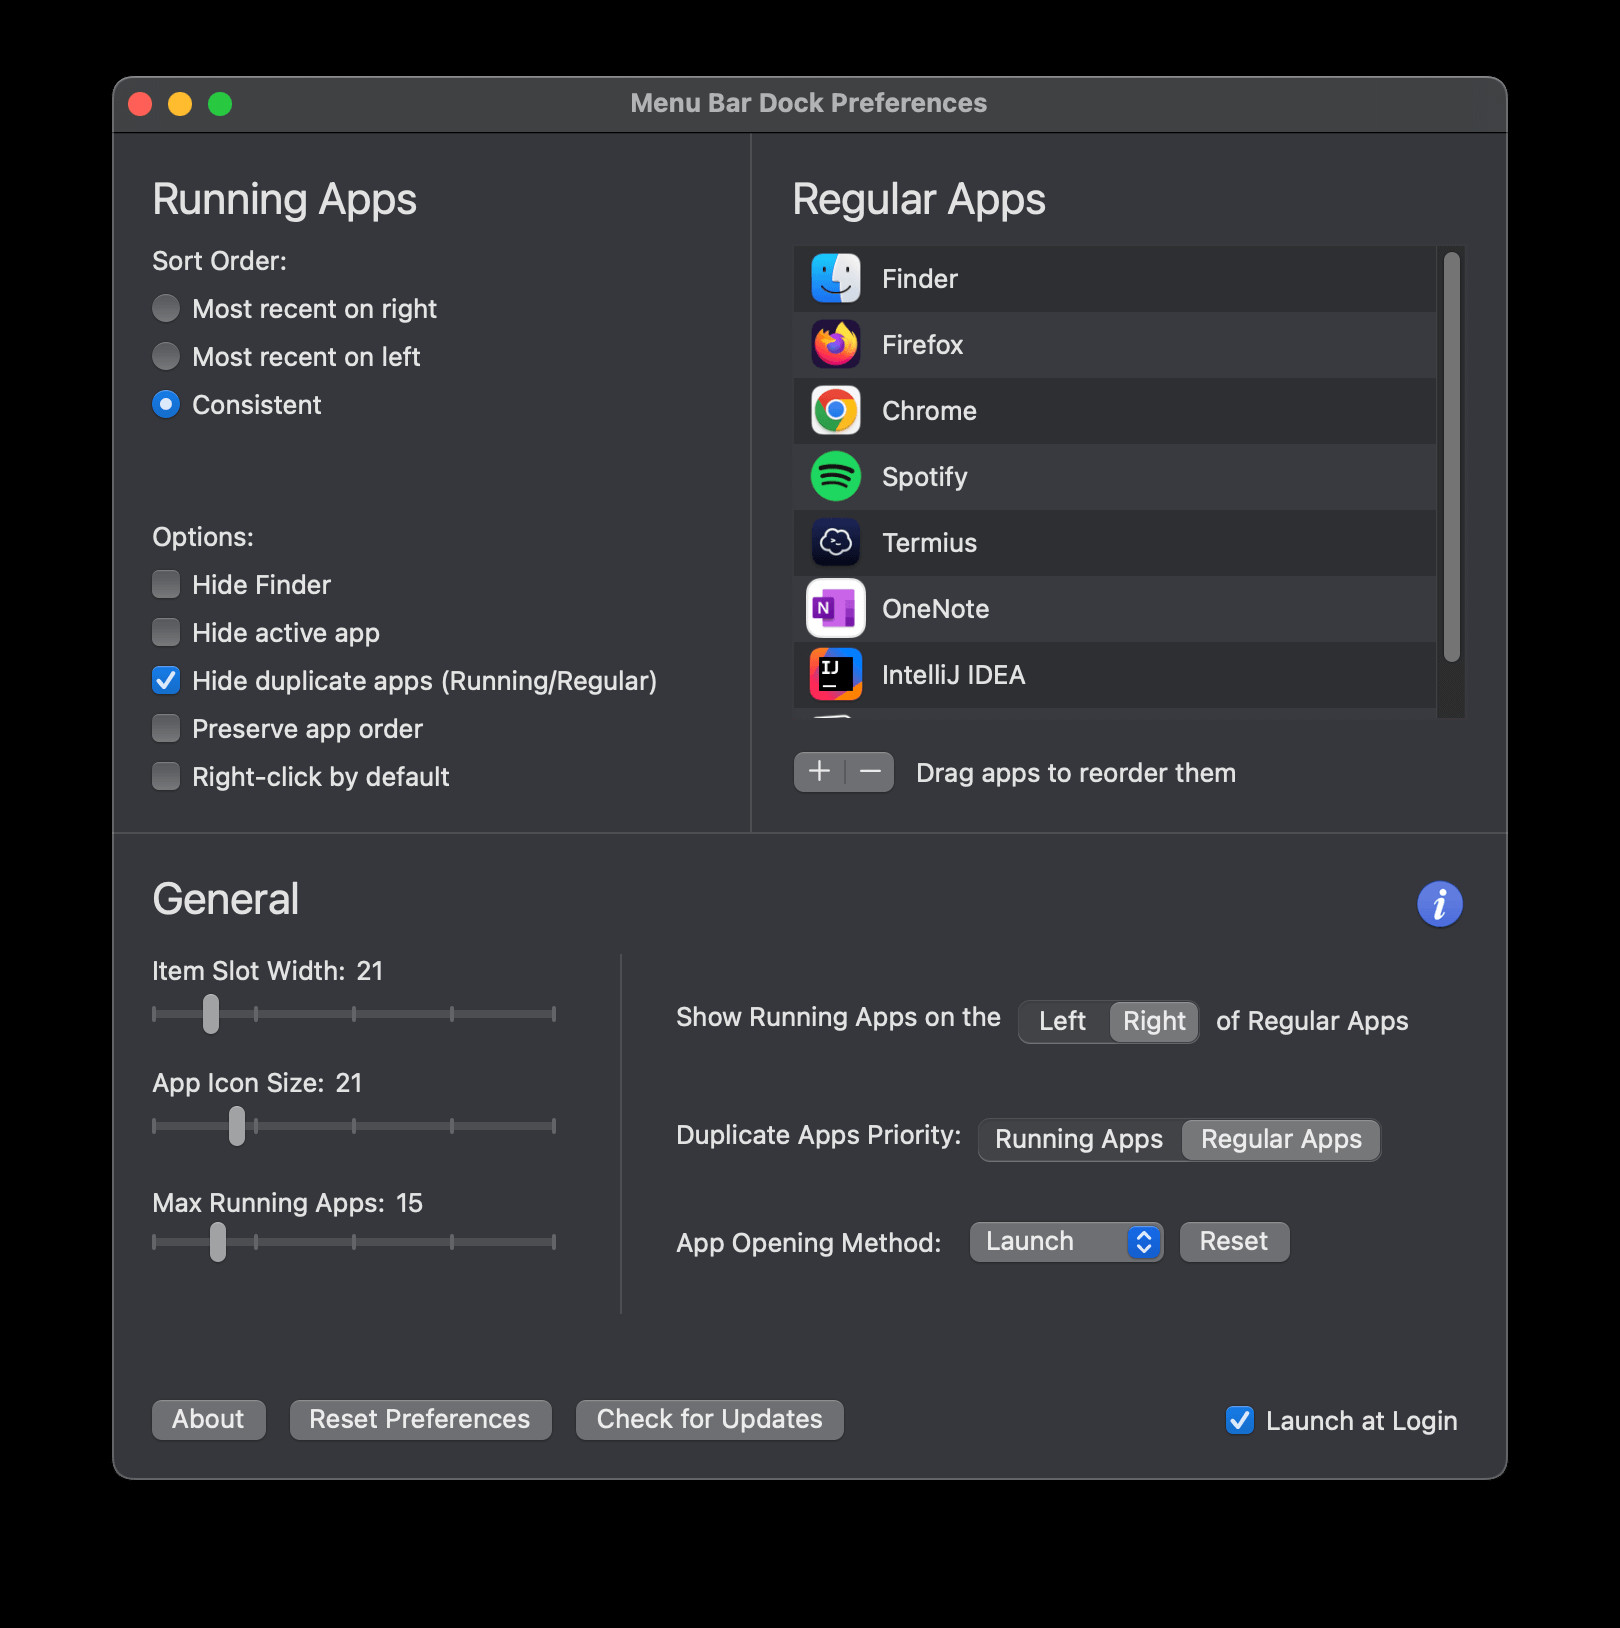Click the Reset button next to Launch
Viewport: 1620px width, 1628px height.
tap(1234, 1242)
